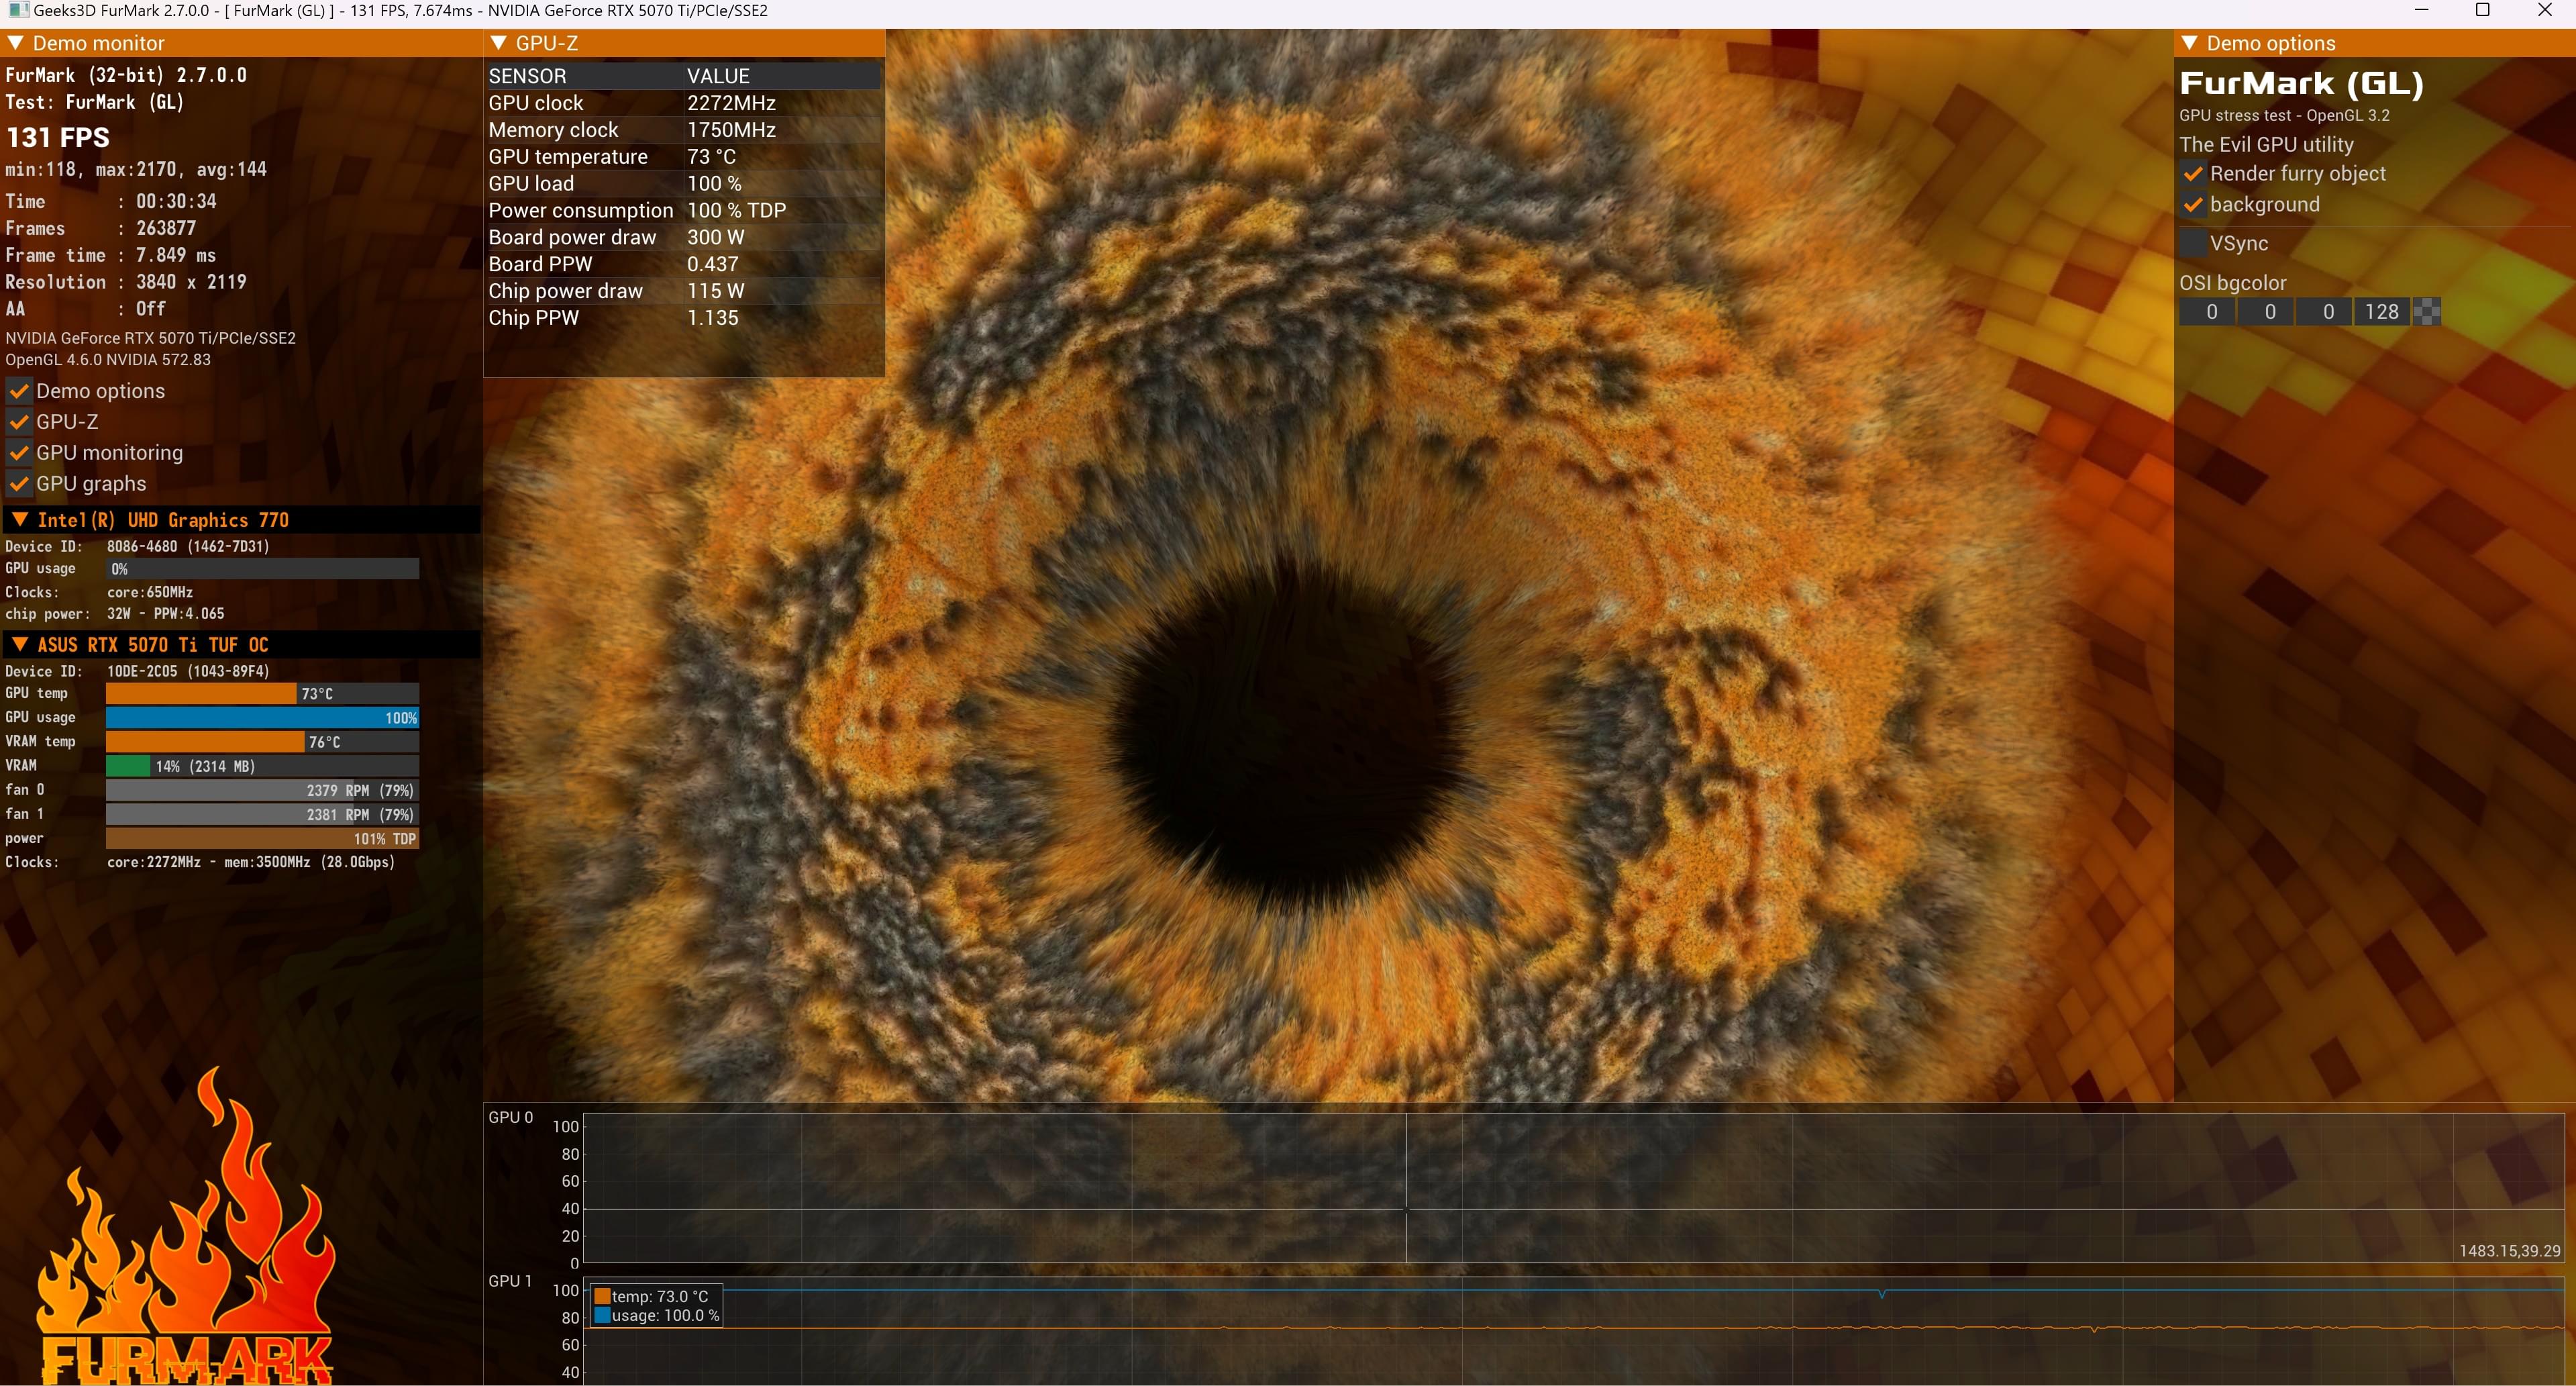This screenshot has height=1386, width=2576.
Task: Uncheck the GPU monitoring checkbox
Action: click(19, 453)
